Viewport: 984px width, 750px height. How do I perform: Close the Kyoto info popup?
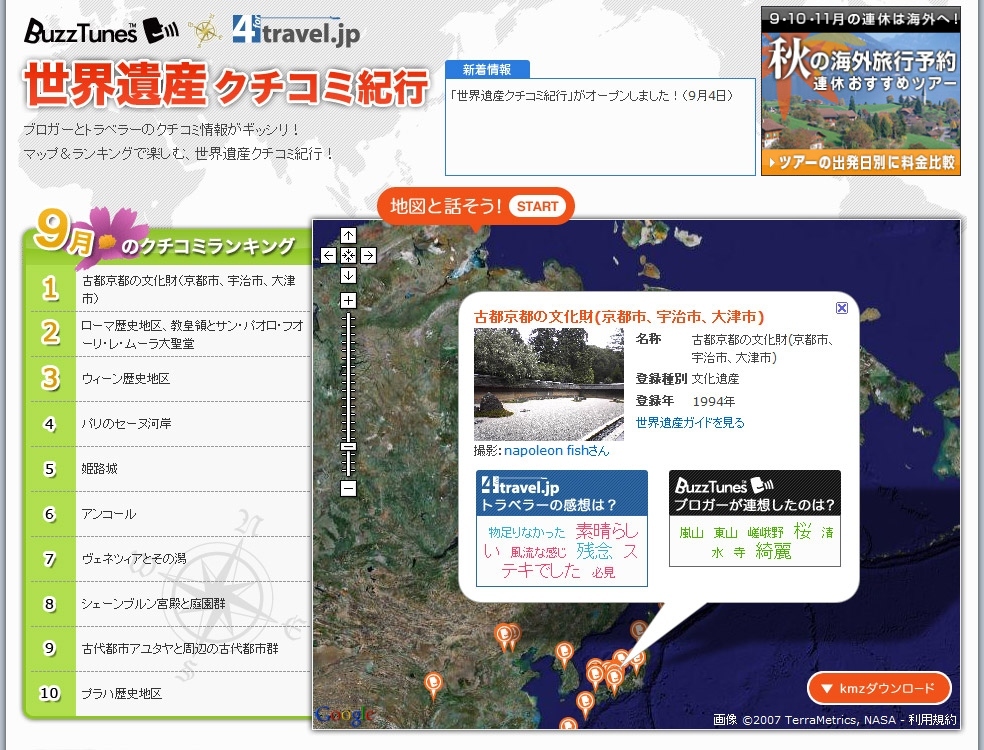pos(842,309)
